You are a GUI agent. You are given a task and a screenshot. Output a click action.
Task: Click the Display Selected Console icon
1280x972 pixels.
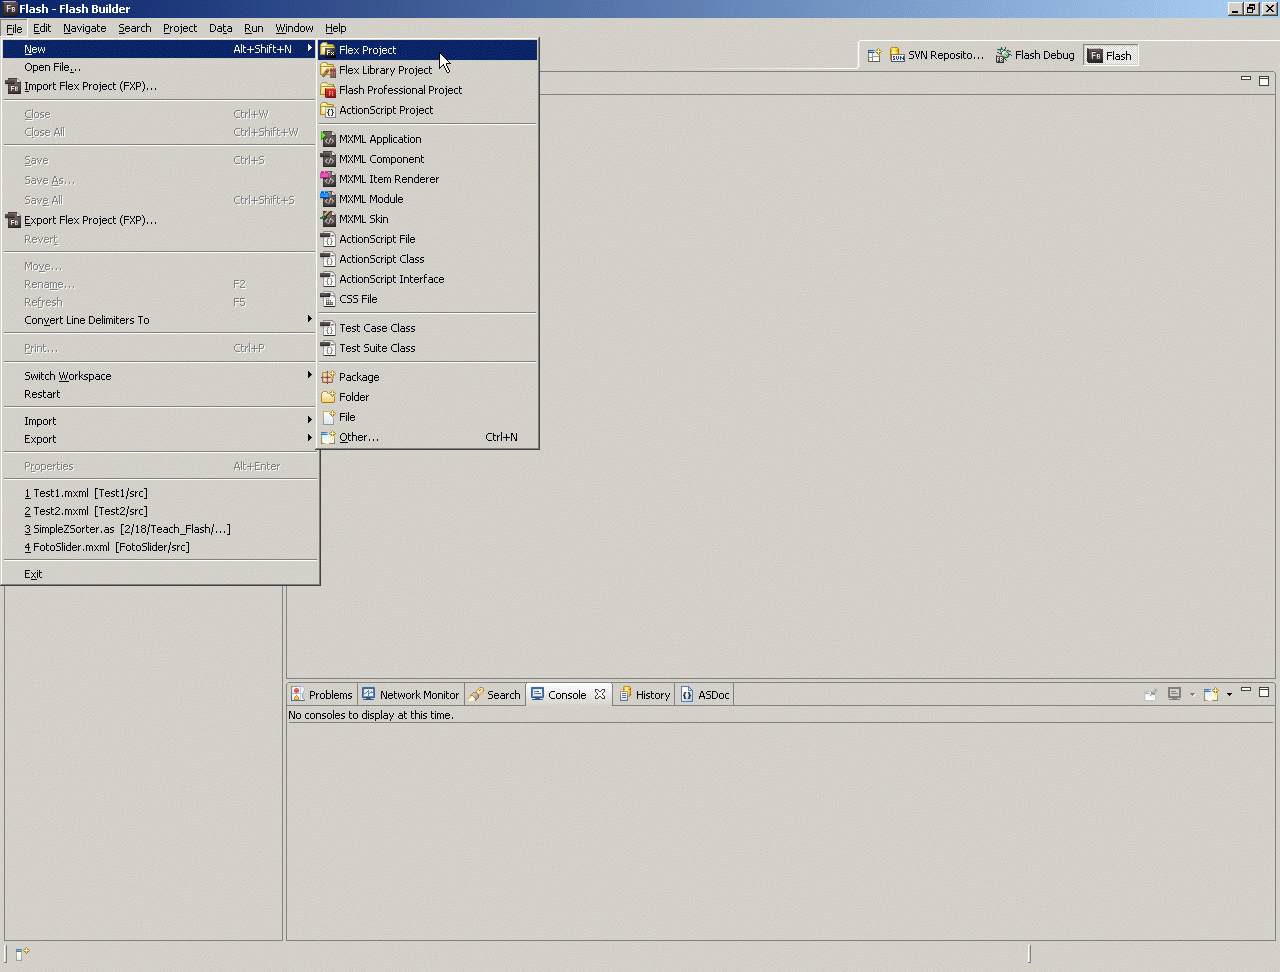[1175, 694]
